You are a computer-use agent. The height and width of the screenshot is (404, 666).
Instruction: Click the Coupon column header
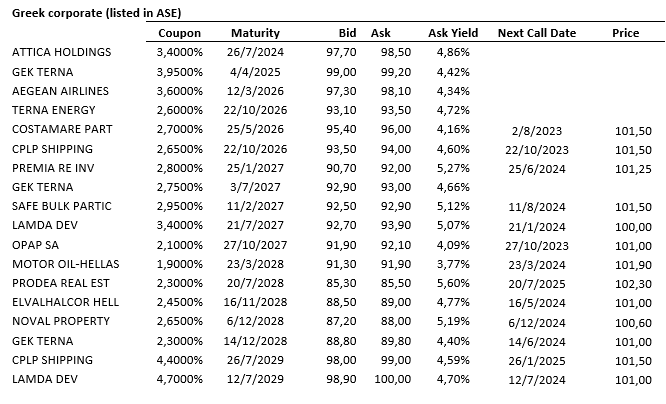pyautogui.click(x=180, y=32)
